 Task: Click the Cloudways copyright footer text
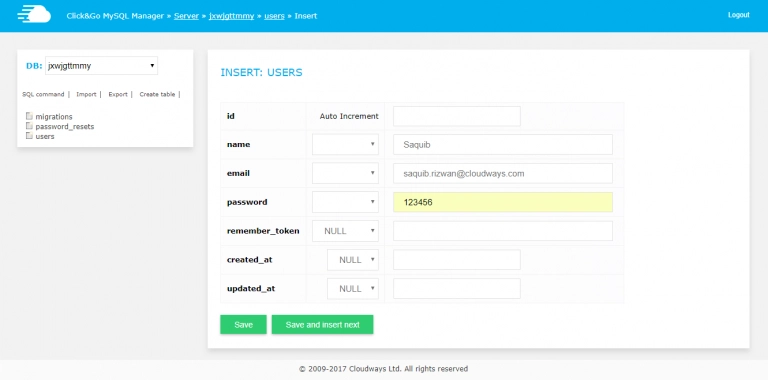point(384,369)
